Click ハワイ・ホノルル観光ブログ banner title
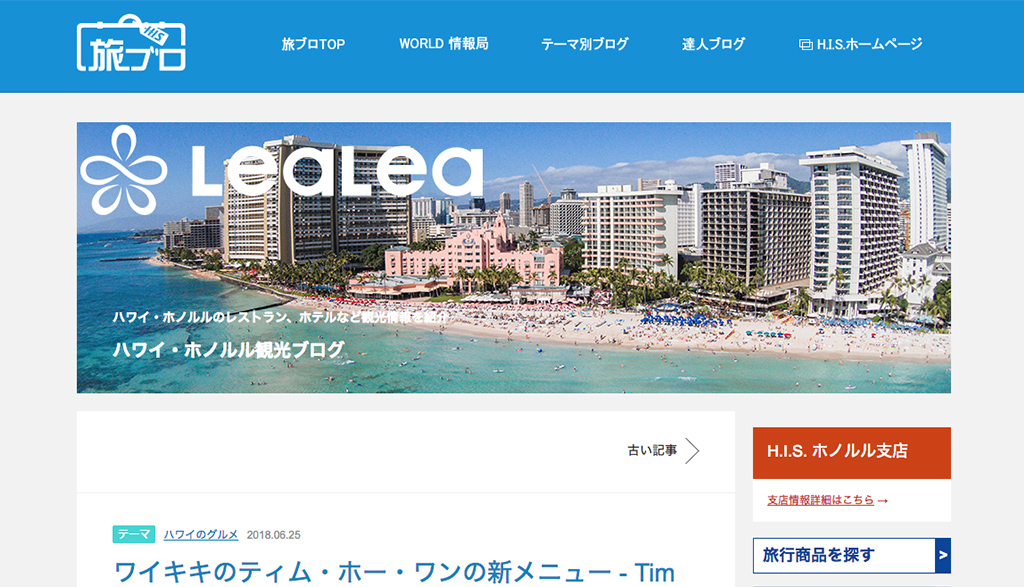This screenshot has width=1024, height=587. pos(228,349)
